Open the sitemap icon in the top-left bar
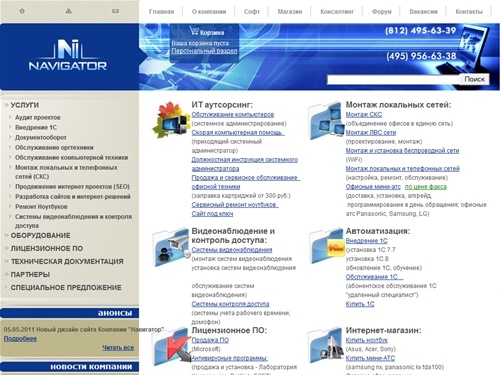This screenshot has width=500, height=375. tap(69, 11)
